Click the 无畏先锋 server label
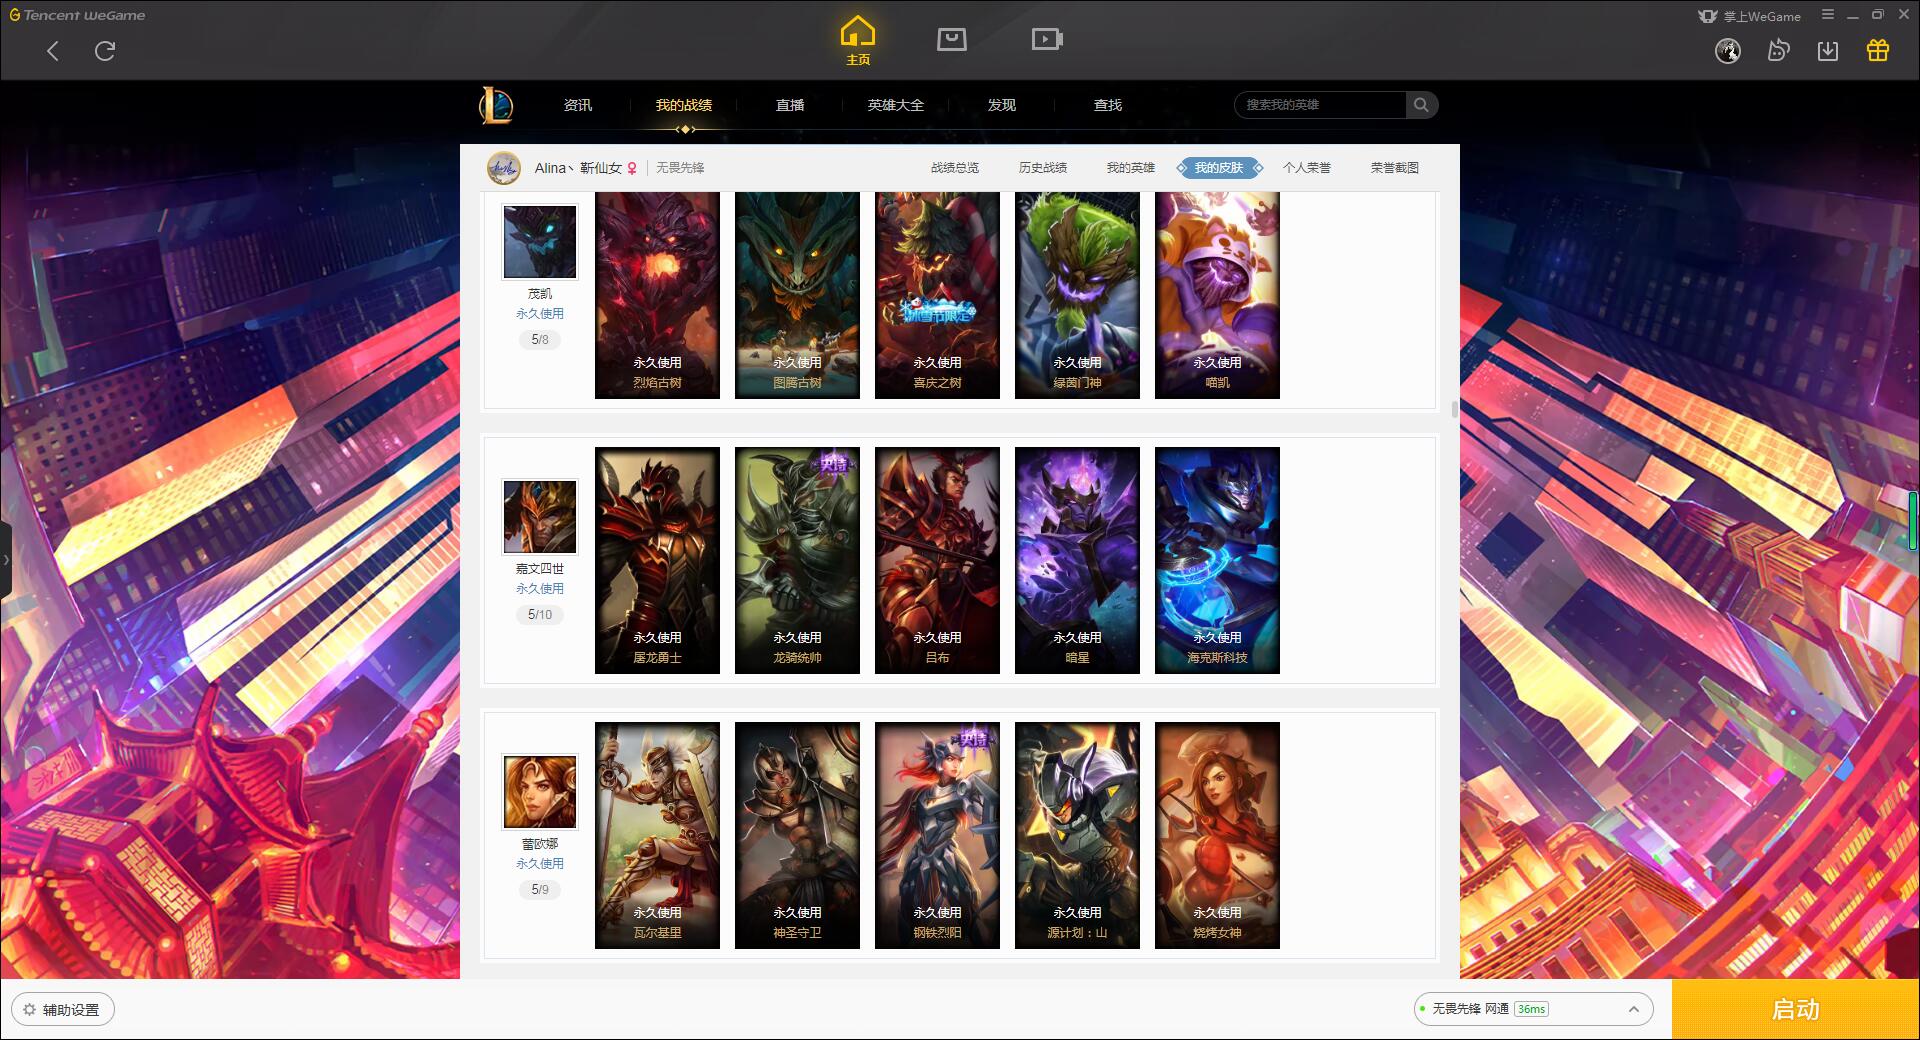This screenshot has width=1920, height=1040. click(680, 168)
